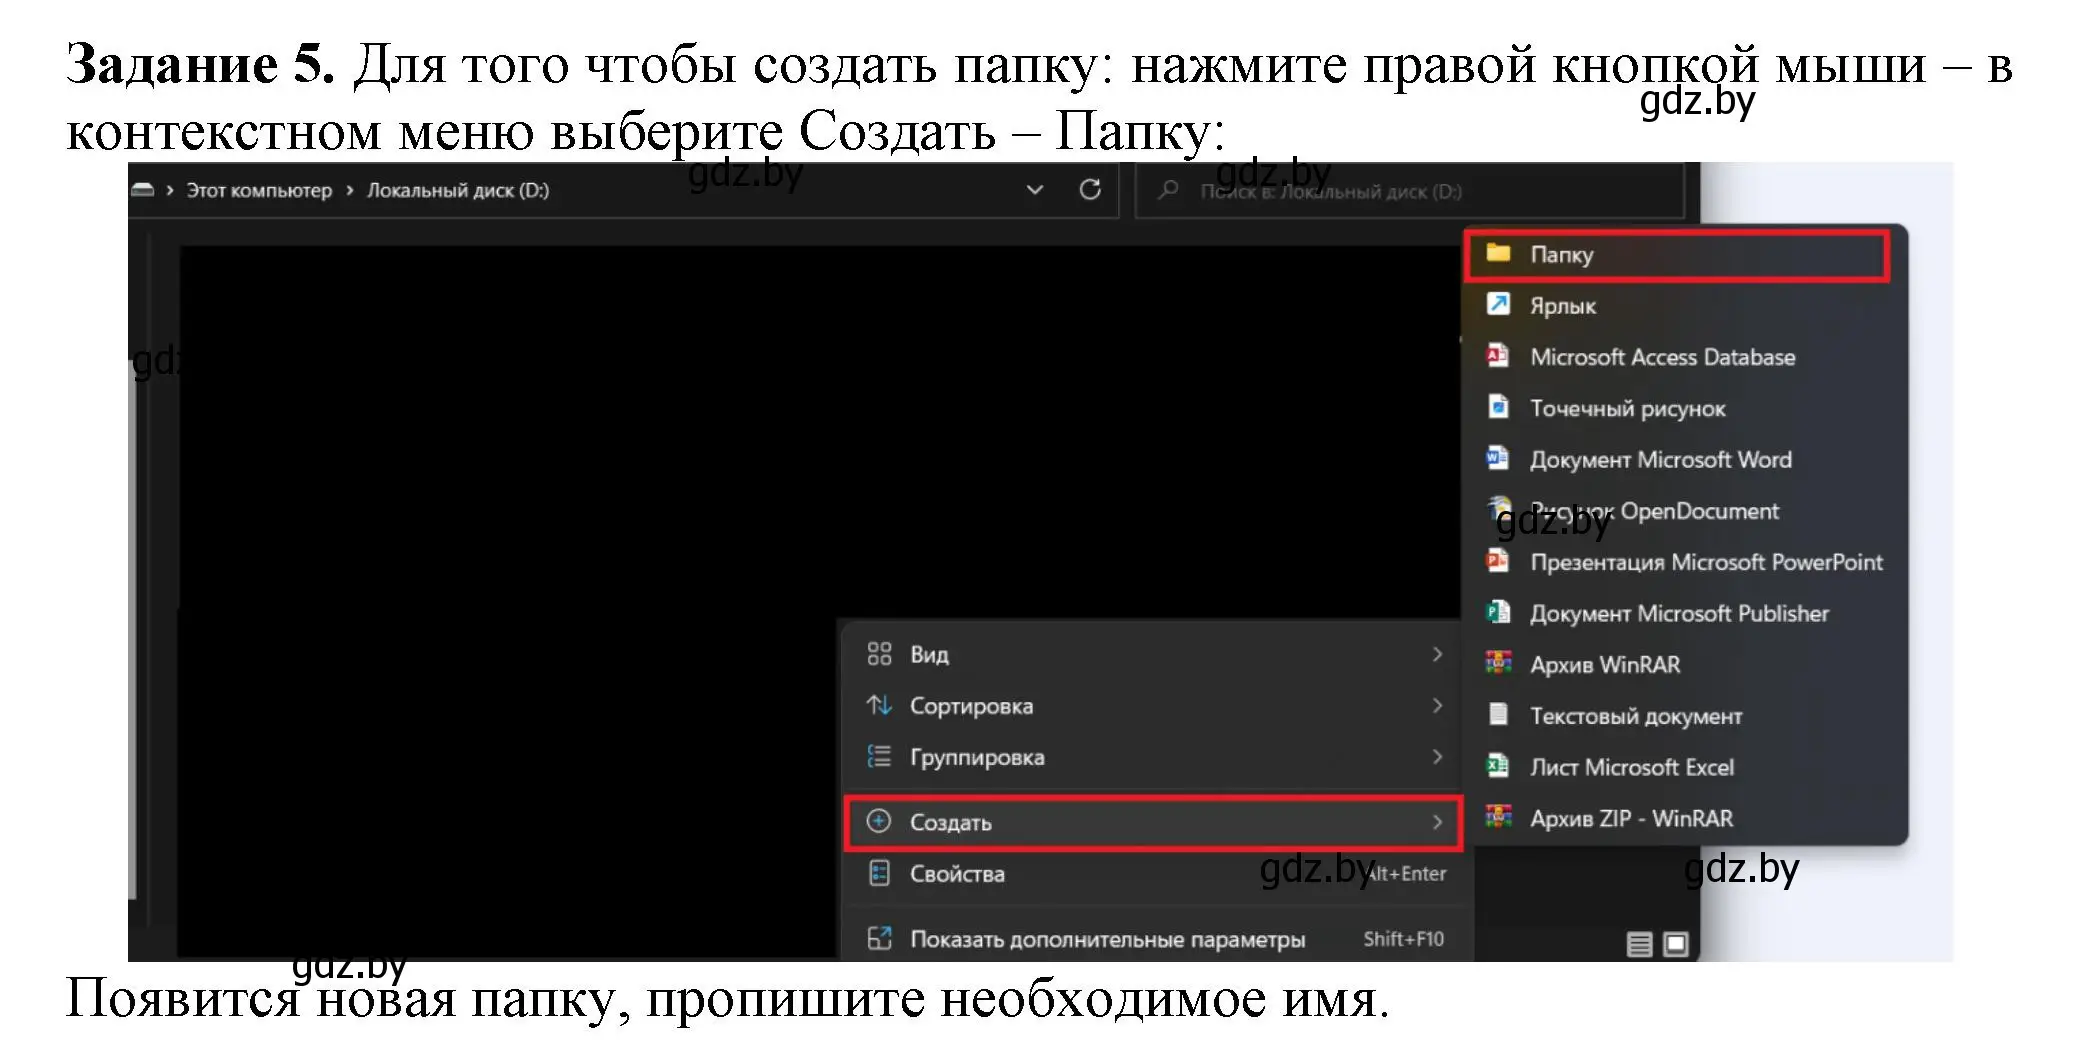
Task: Choose Лист Microsoft Excel
Action: (x=1676, y=767)
